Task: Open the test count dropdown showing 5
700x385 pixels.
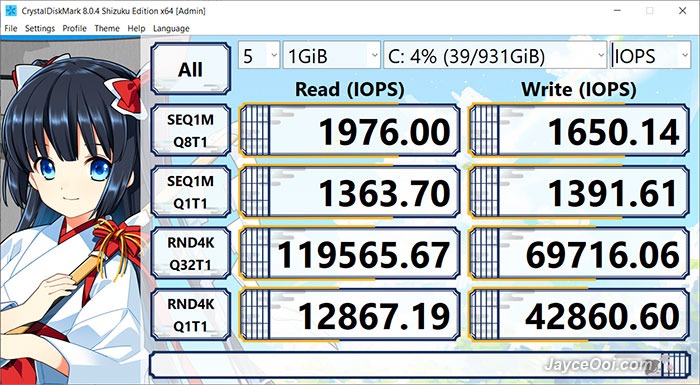Action: (259, 55)
